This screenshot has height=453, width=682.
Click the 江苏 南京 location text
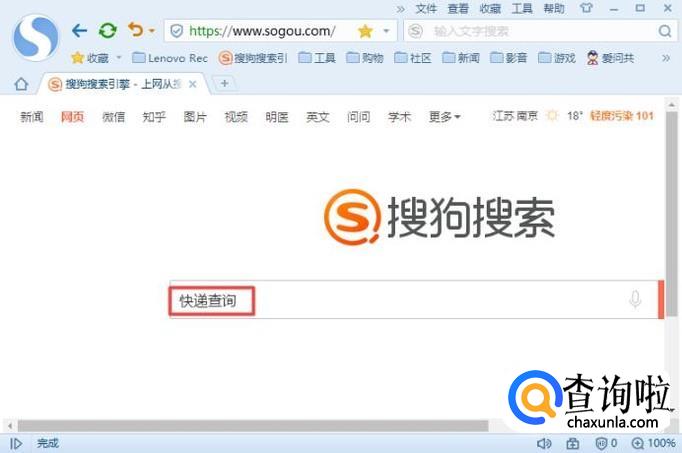[515, 116]
